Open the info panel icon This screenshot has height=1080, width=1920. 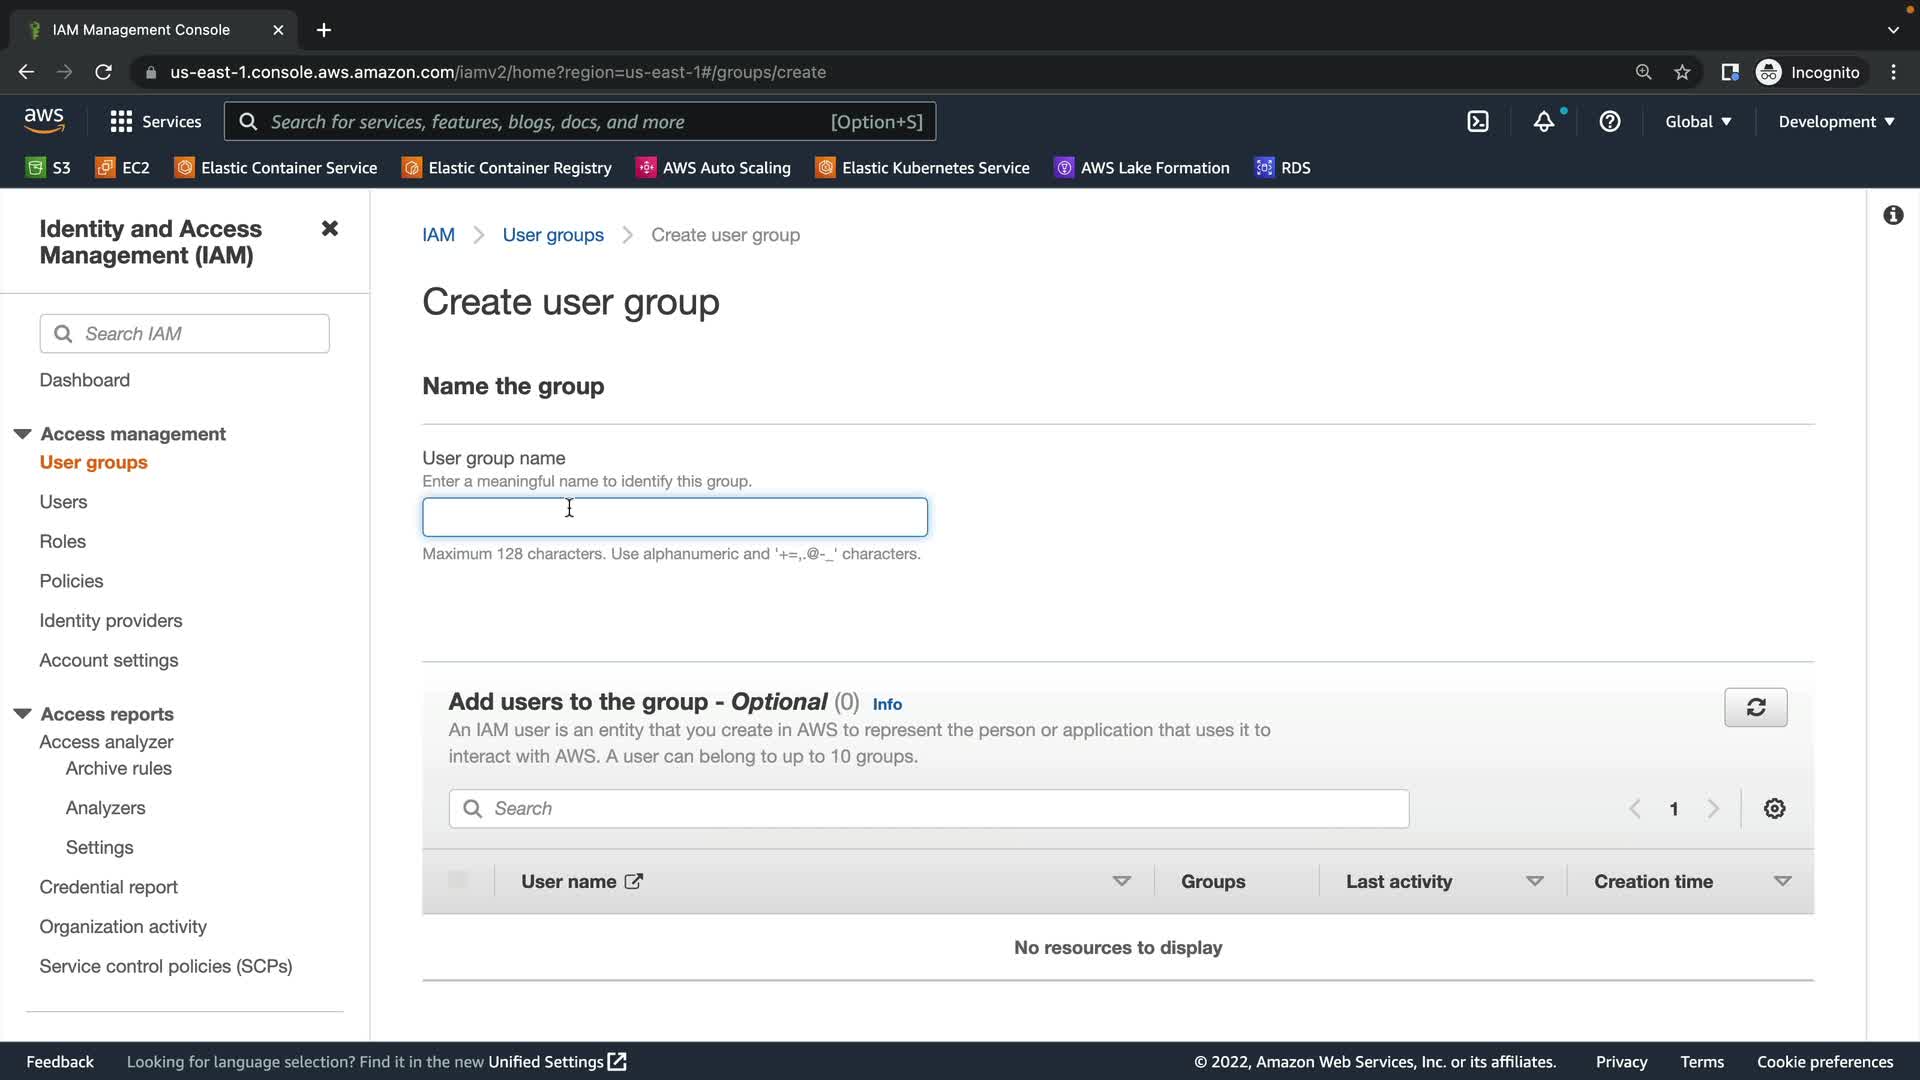(x=1892, y=215)
